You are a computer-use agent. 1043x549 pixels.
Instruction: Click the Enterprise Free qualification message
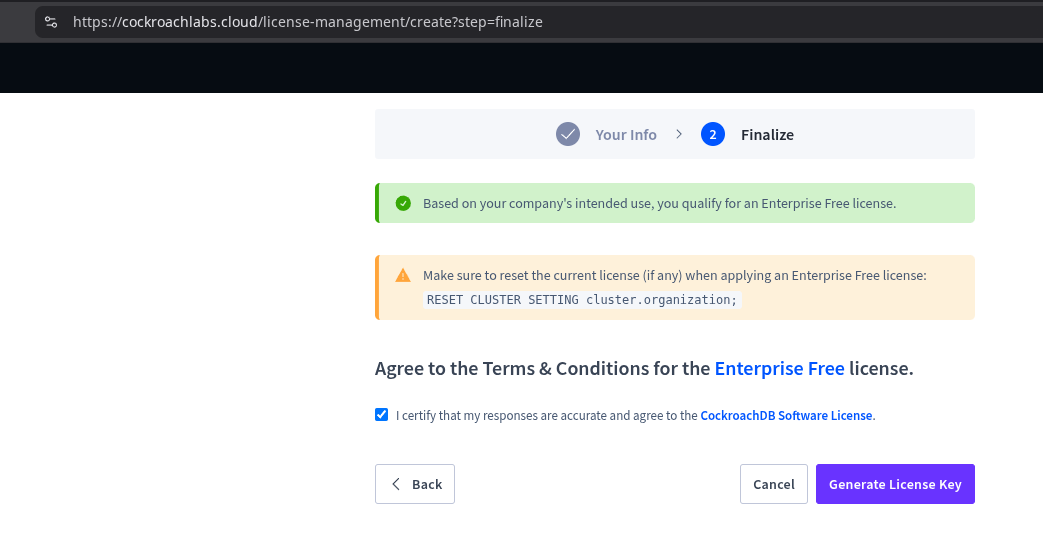pyautogui.click(x=659, y=204)
